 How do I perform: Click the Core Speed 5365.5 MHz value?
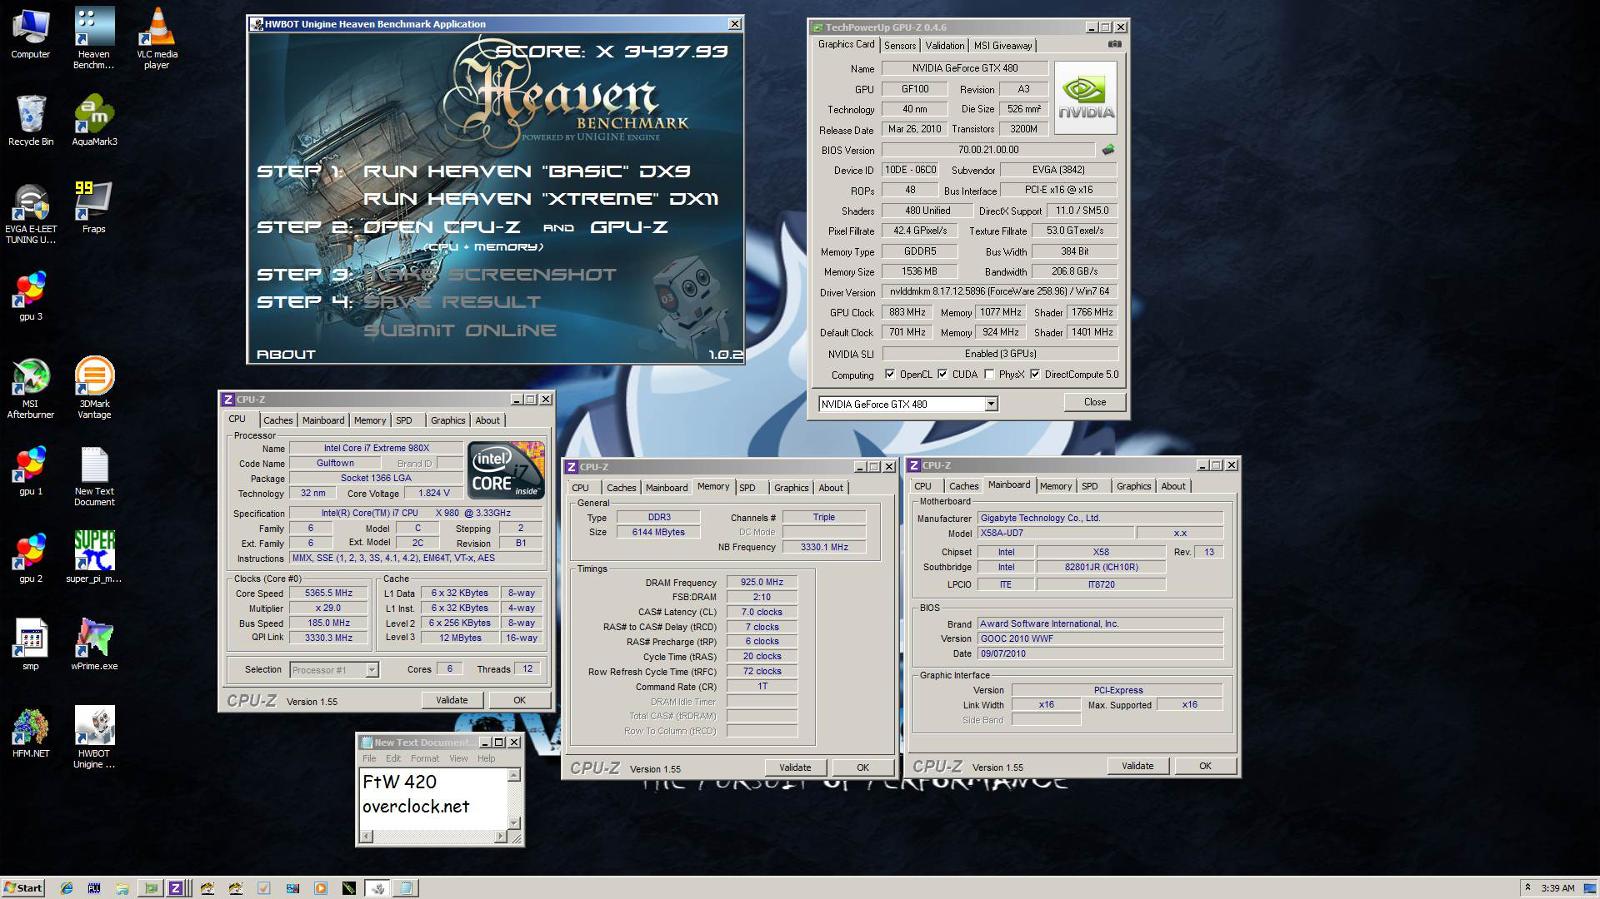(x=329, y=593)
